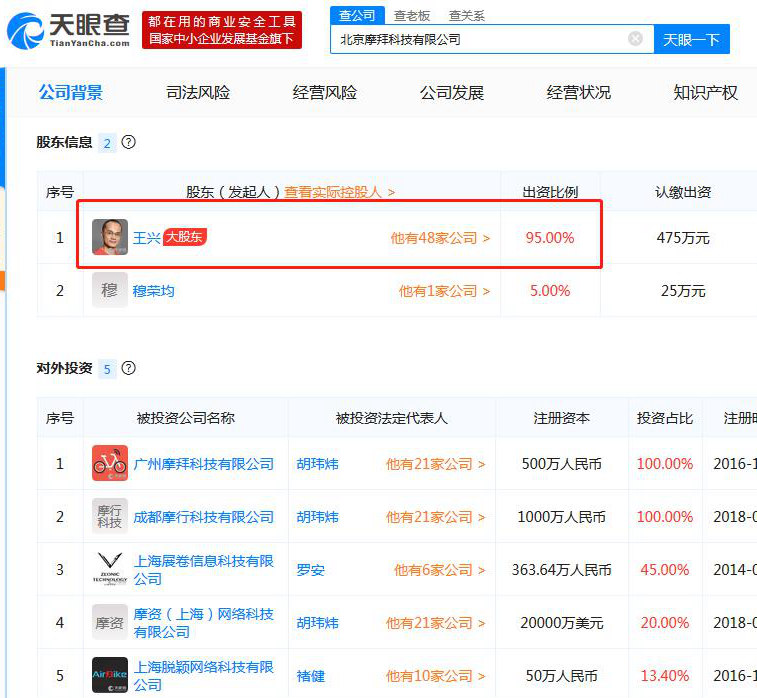Click the 363.64万人民币 registered capital
Image resolution: width=757 pixels, height=698 pixels.
(x=561, y=570)
